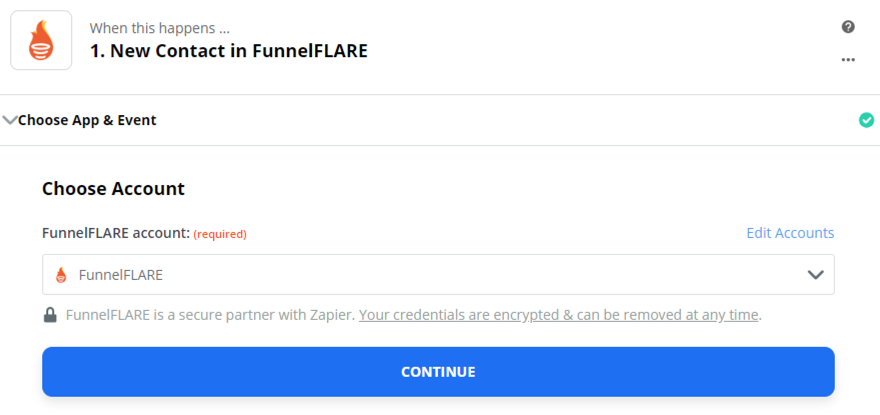Click the selected FunnelFLARE account name text
Image resolution: width=880 pixels, height=415 pixels.
121,275
